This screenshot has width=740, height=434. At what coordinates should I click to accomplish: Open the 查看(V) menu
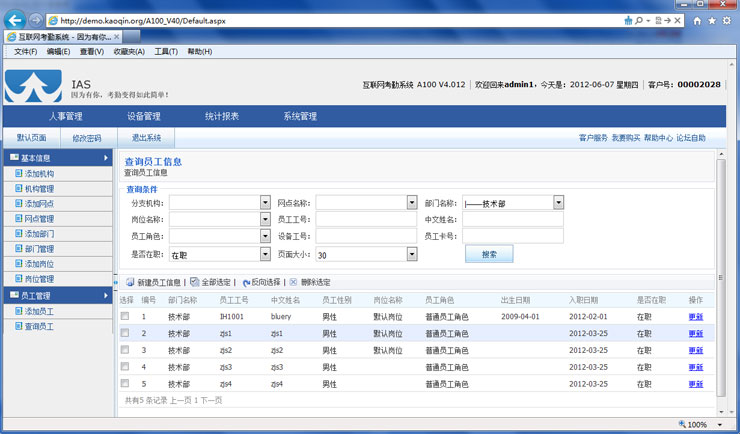(x=92, y=51)
